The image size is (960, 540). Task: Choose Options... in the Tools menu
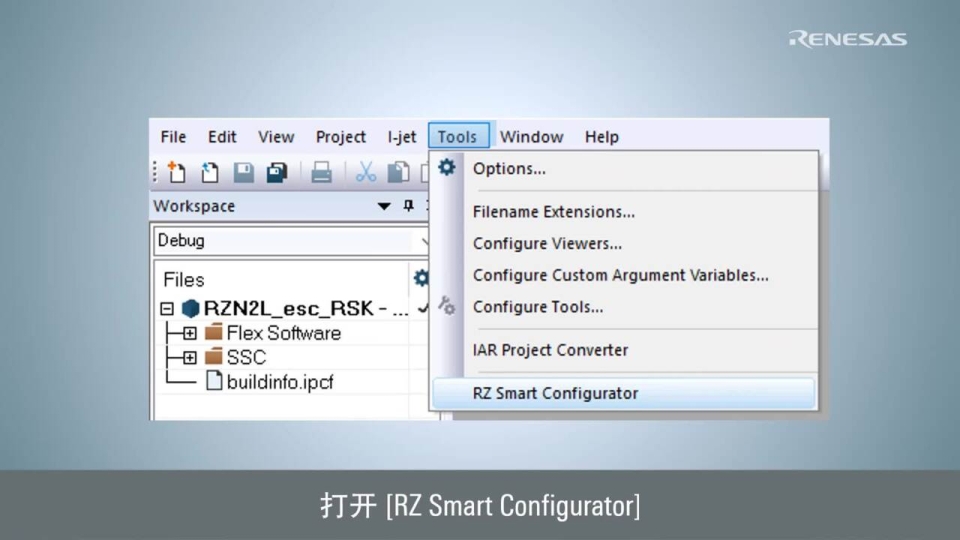pyautogui.click(x=509, y=168)
